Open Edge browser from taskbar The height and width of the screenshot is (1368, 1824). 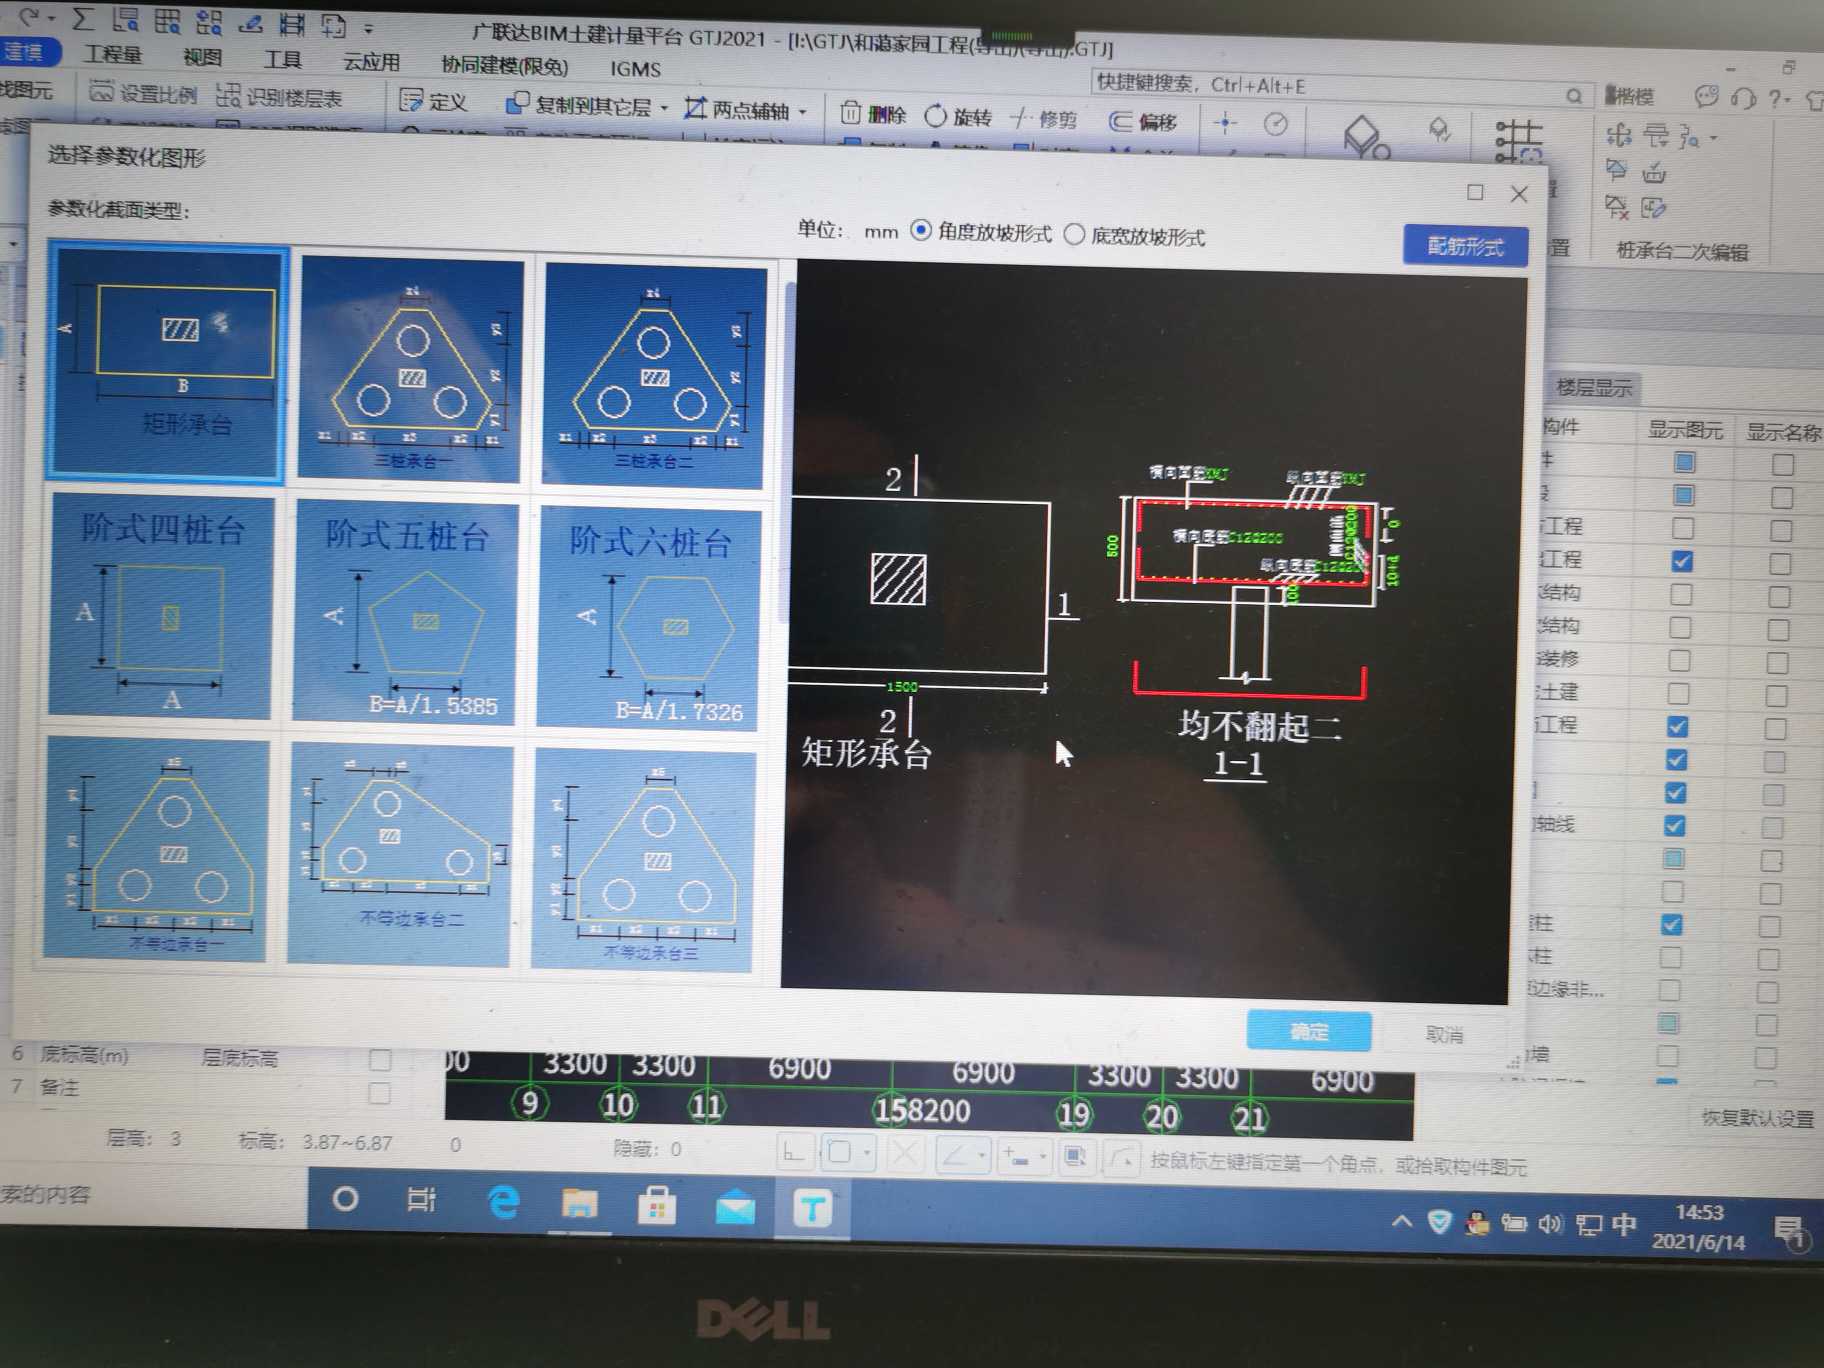(503, 1202)
